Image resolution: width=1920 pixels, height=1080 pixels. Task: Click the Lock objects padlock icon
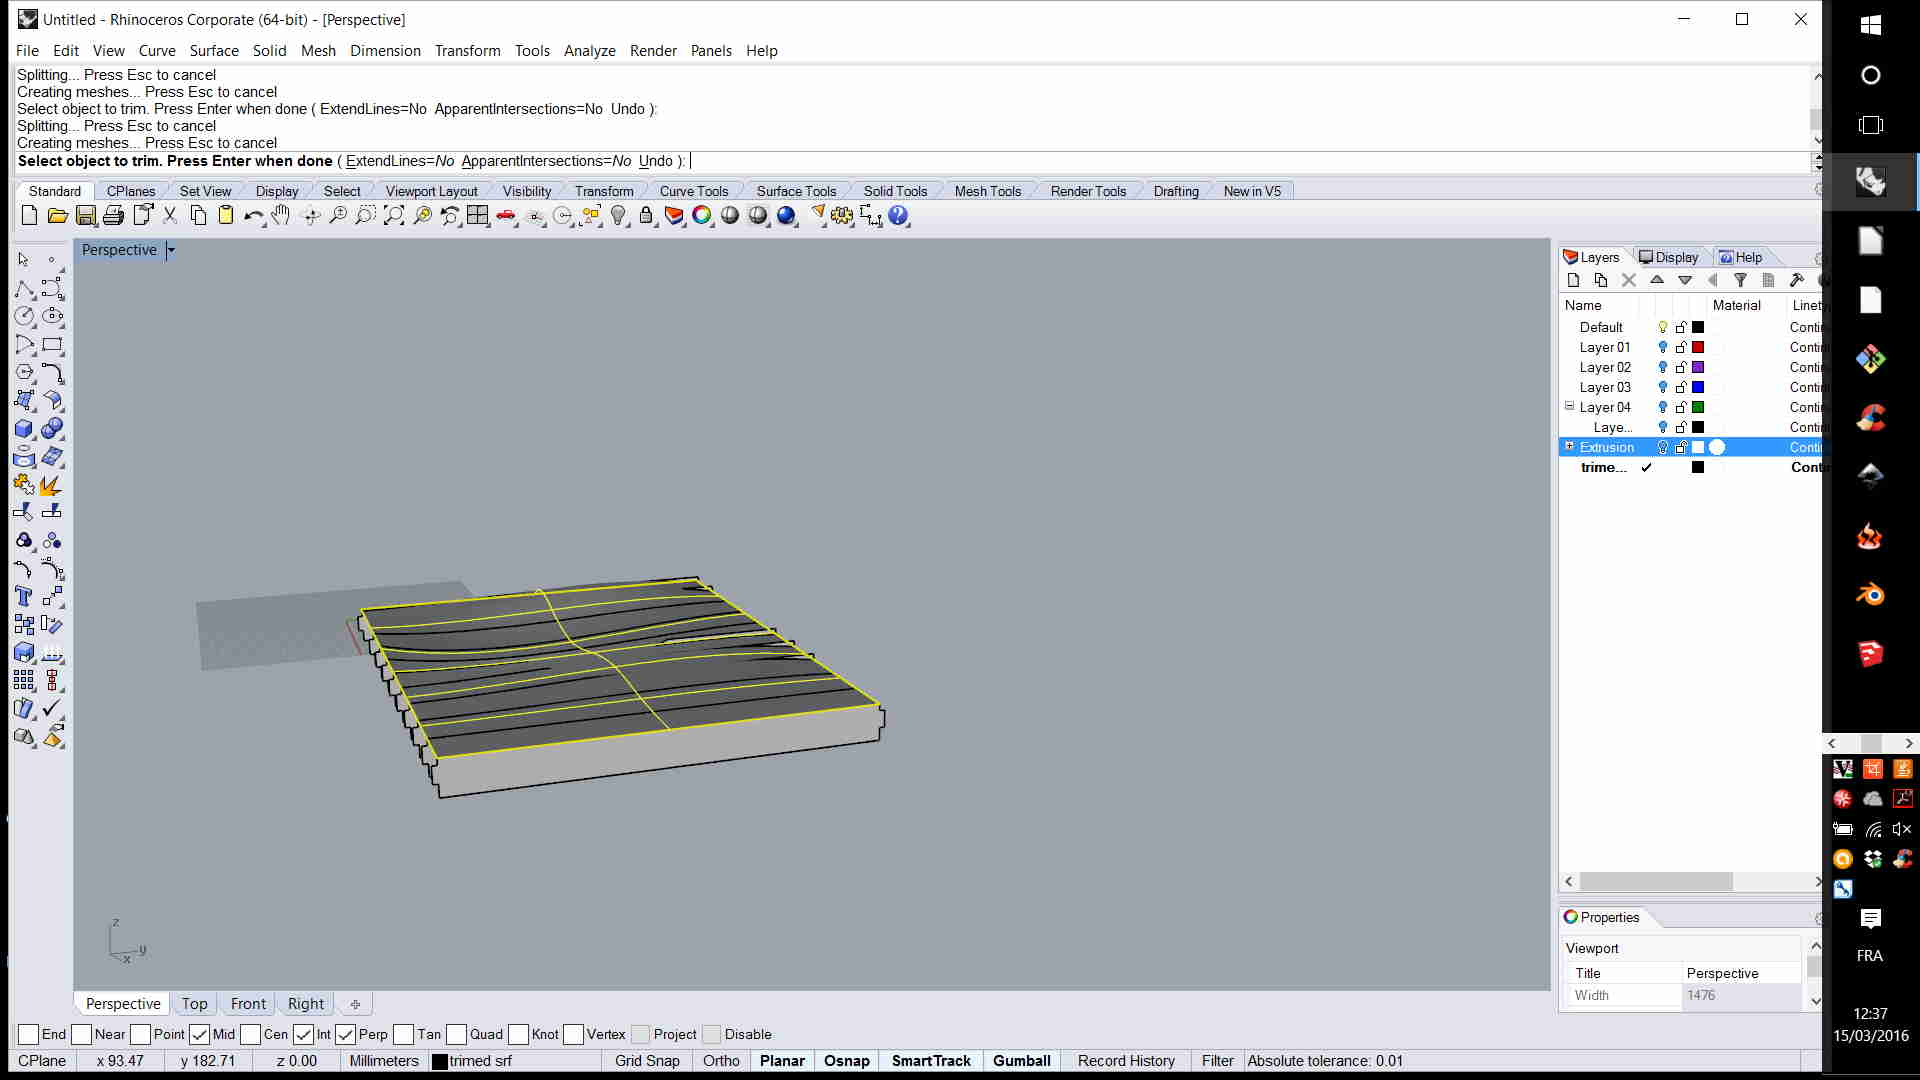pos(646,216)
